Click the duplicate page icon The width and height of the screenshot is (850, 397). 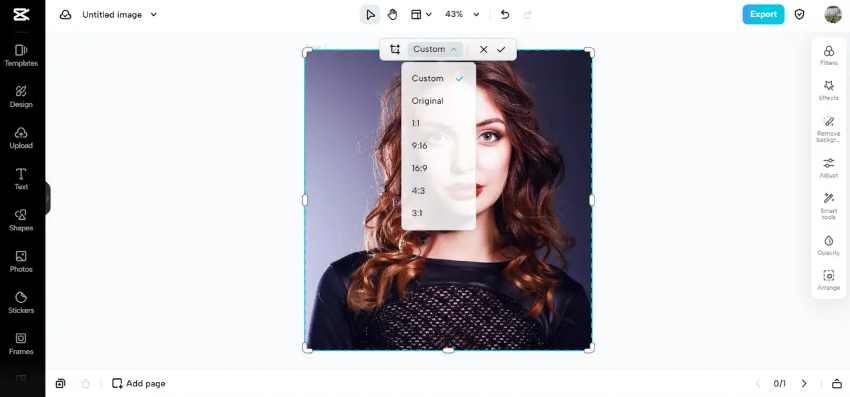pyautogui.click(x=60, y=383)
